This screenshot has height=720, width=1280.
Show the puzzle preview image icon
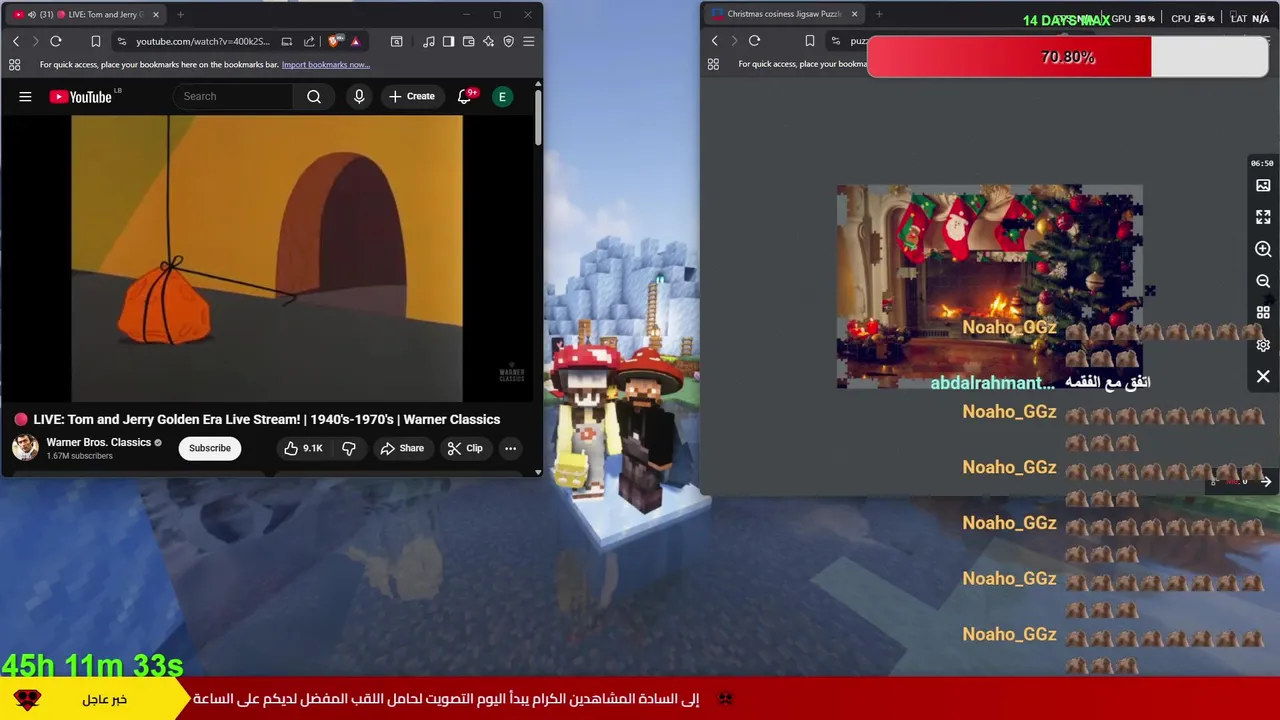1263,185
